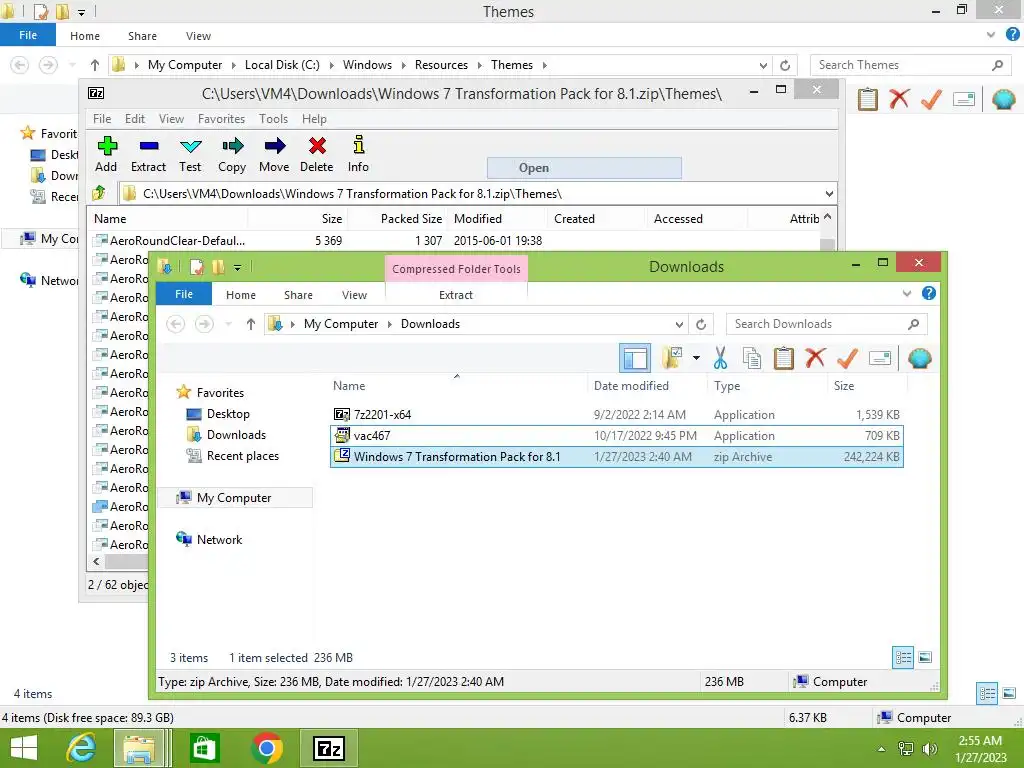
Task: Open Chrome from the taskbar
Action: (266, 748)
